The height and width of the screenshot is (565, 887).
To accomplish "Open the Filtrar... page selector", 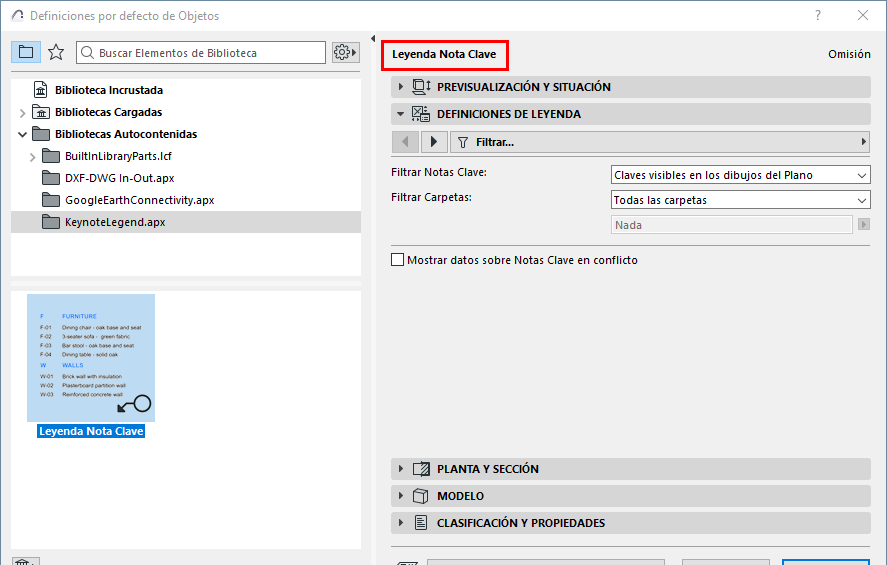I will [x=660, y=142].
